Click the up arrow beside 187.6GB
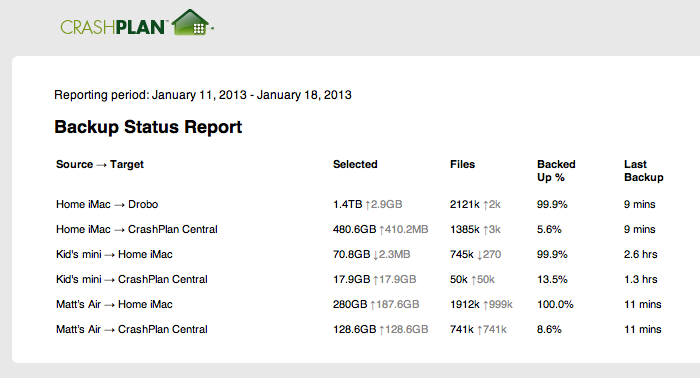 pyautogui.click(x=372, y=305)
